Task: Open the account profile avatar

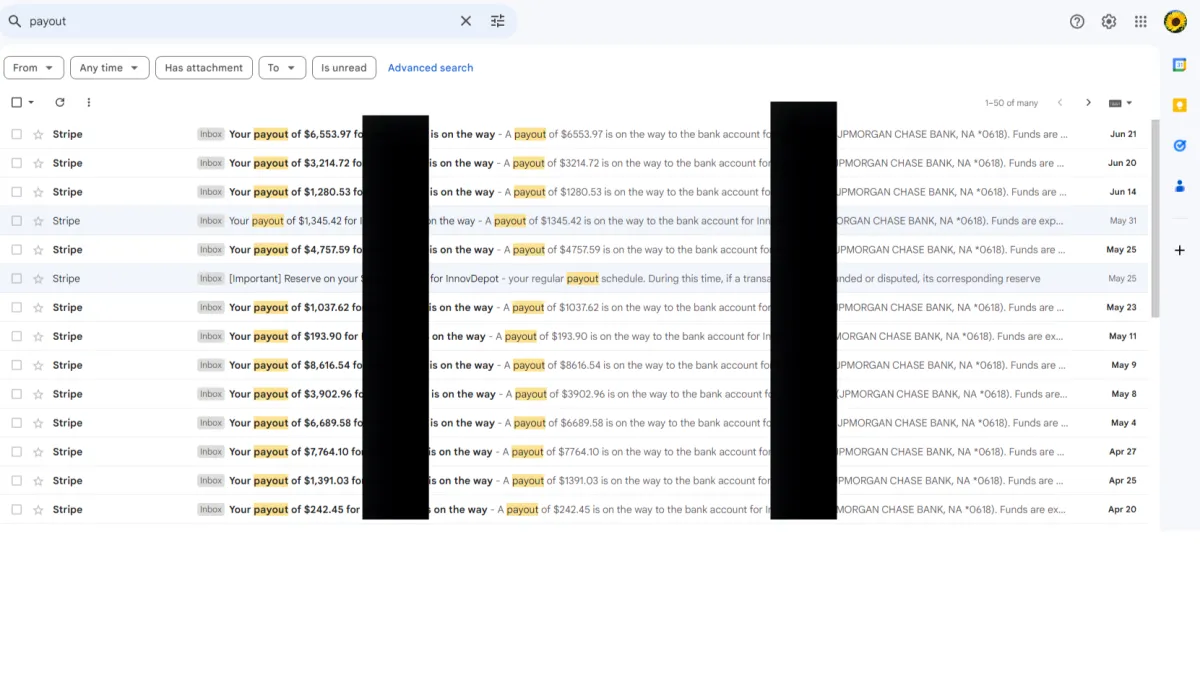Action: coord(1175,21)
